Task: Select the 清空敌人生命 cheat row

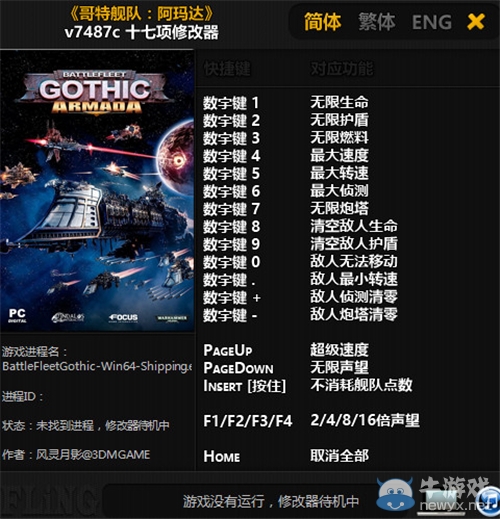Action: tap(354, 226)
